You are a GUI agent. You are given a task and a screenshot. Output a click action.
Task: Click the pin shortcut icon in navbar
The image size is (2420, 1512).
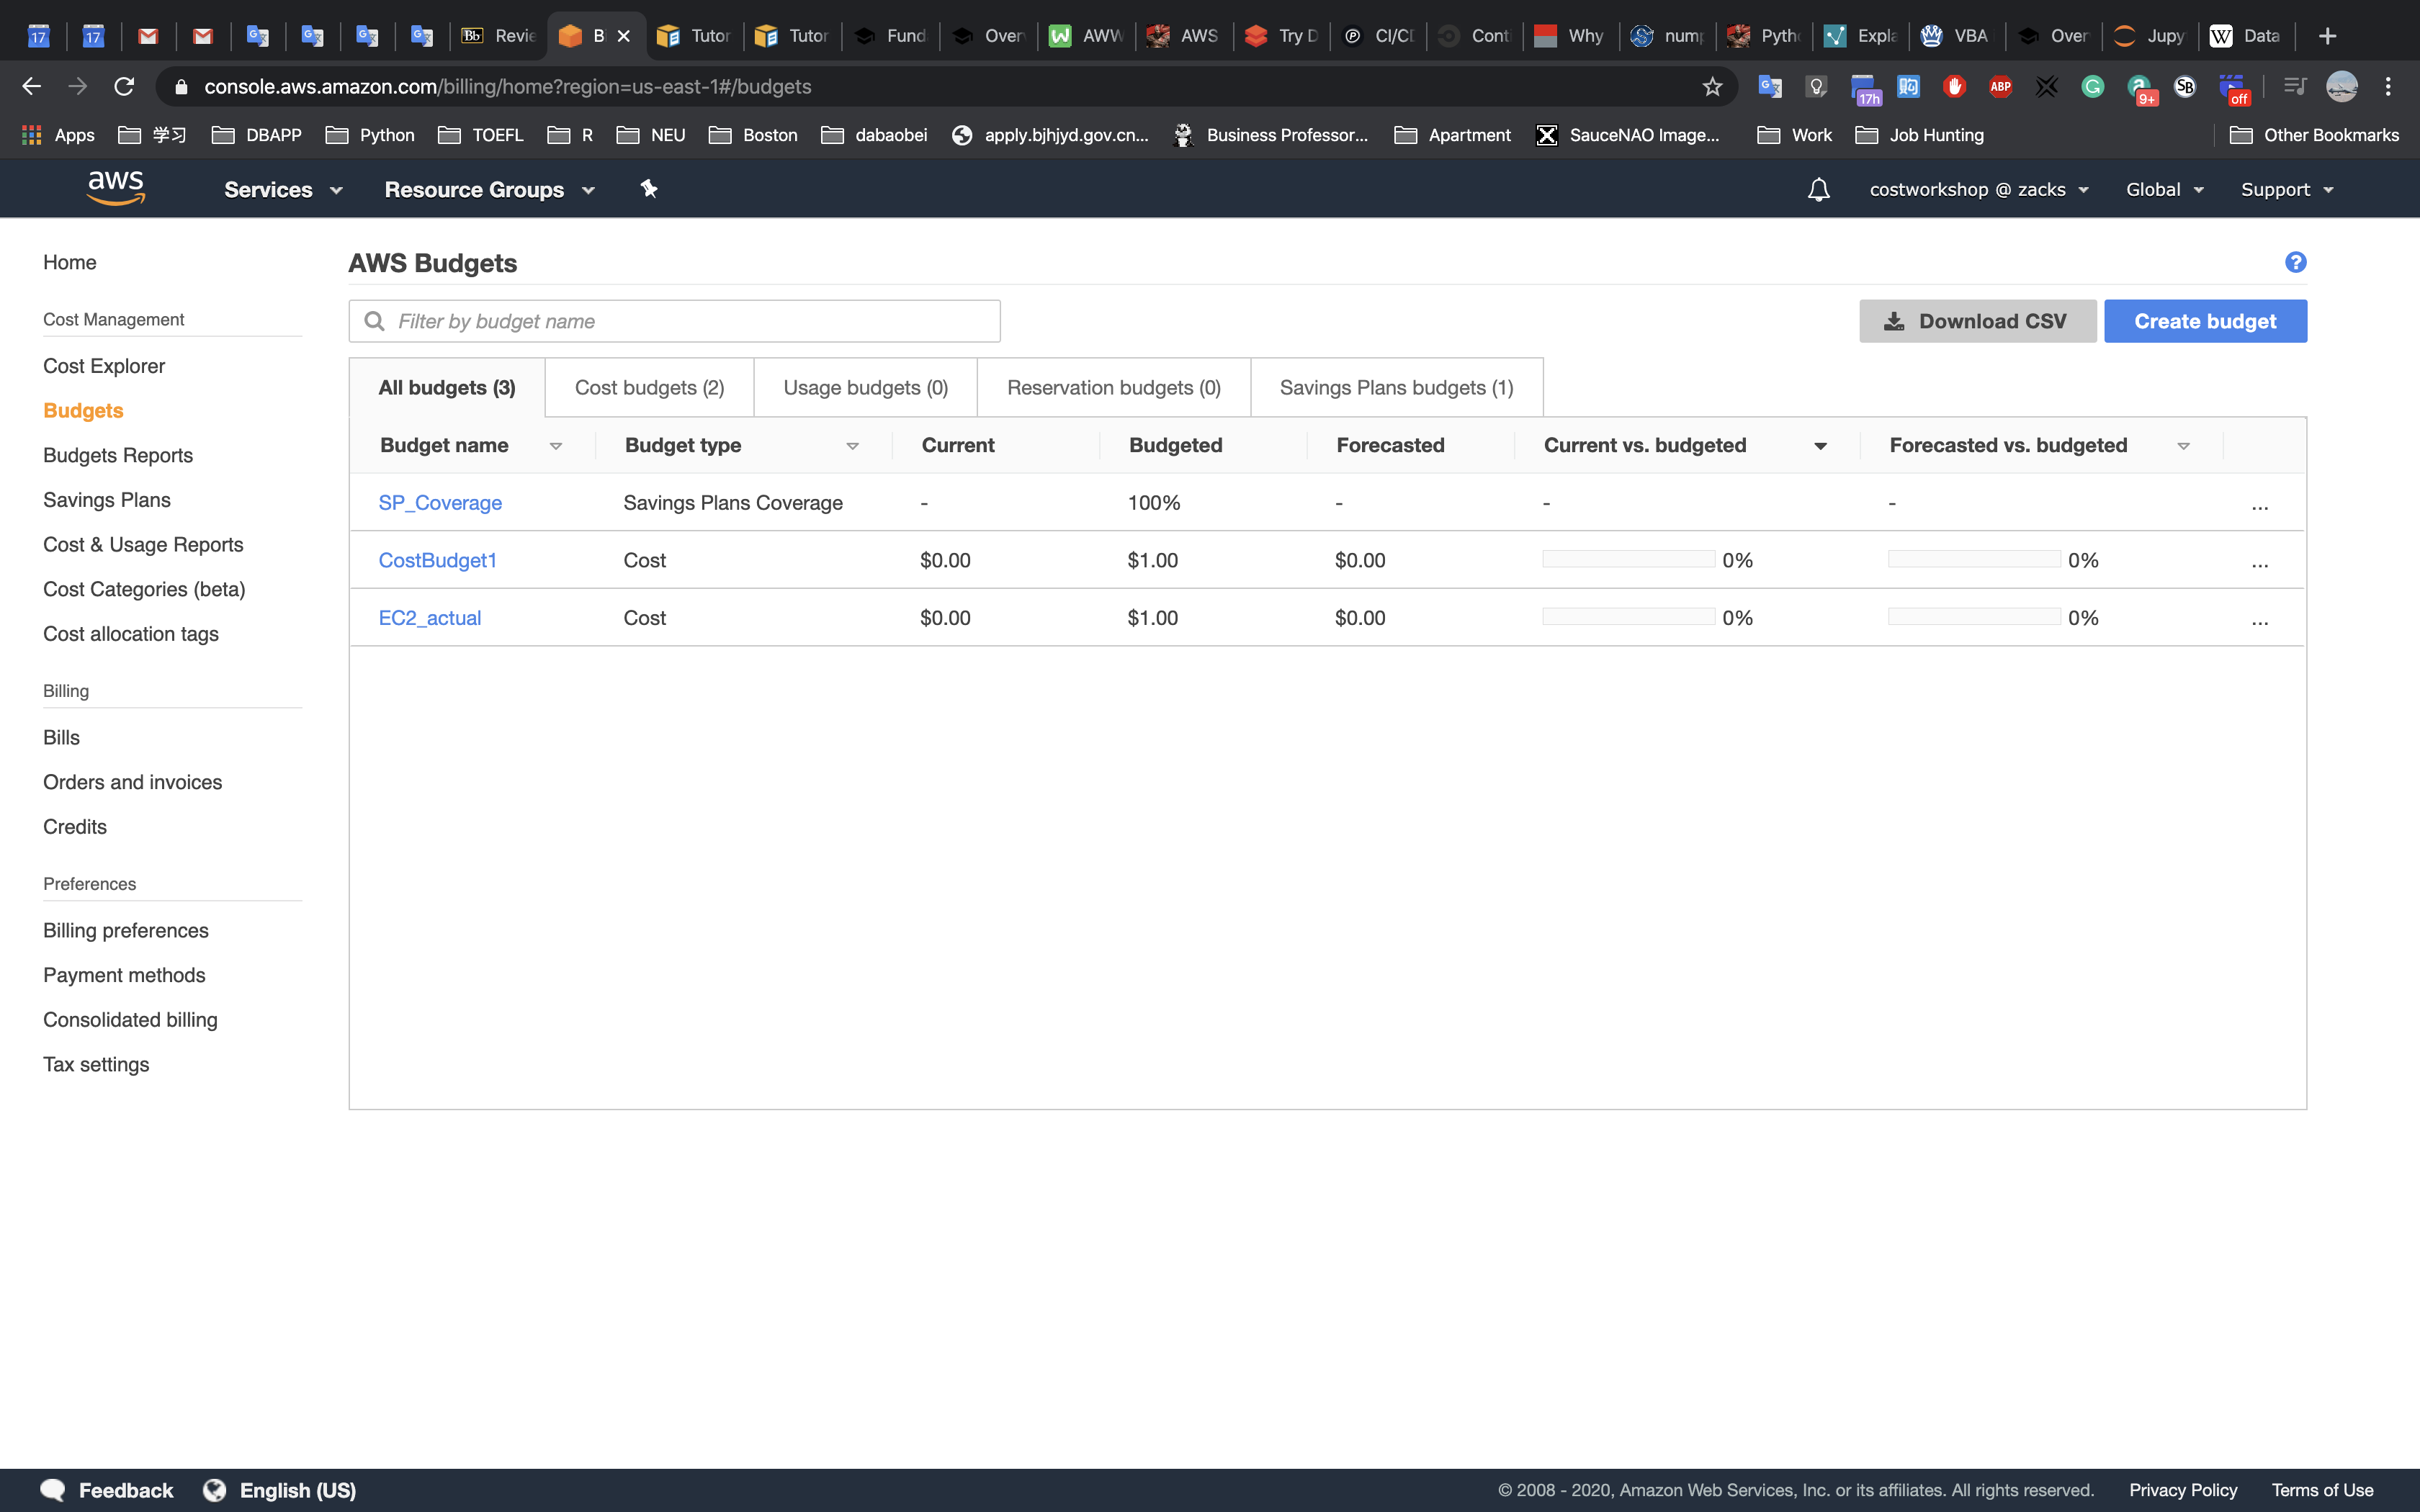[649, 189]
